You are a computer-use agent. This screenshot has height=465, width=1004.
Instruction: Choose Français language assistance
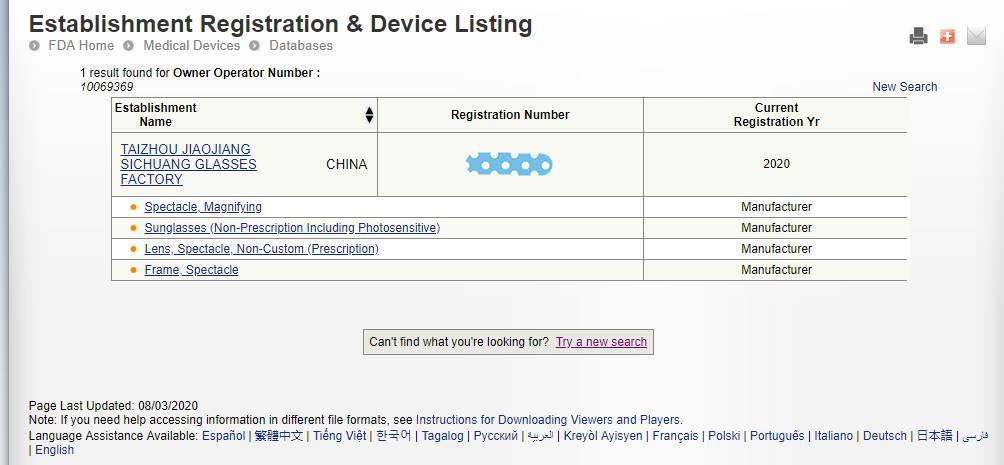(675, 436)
